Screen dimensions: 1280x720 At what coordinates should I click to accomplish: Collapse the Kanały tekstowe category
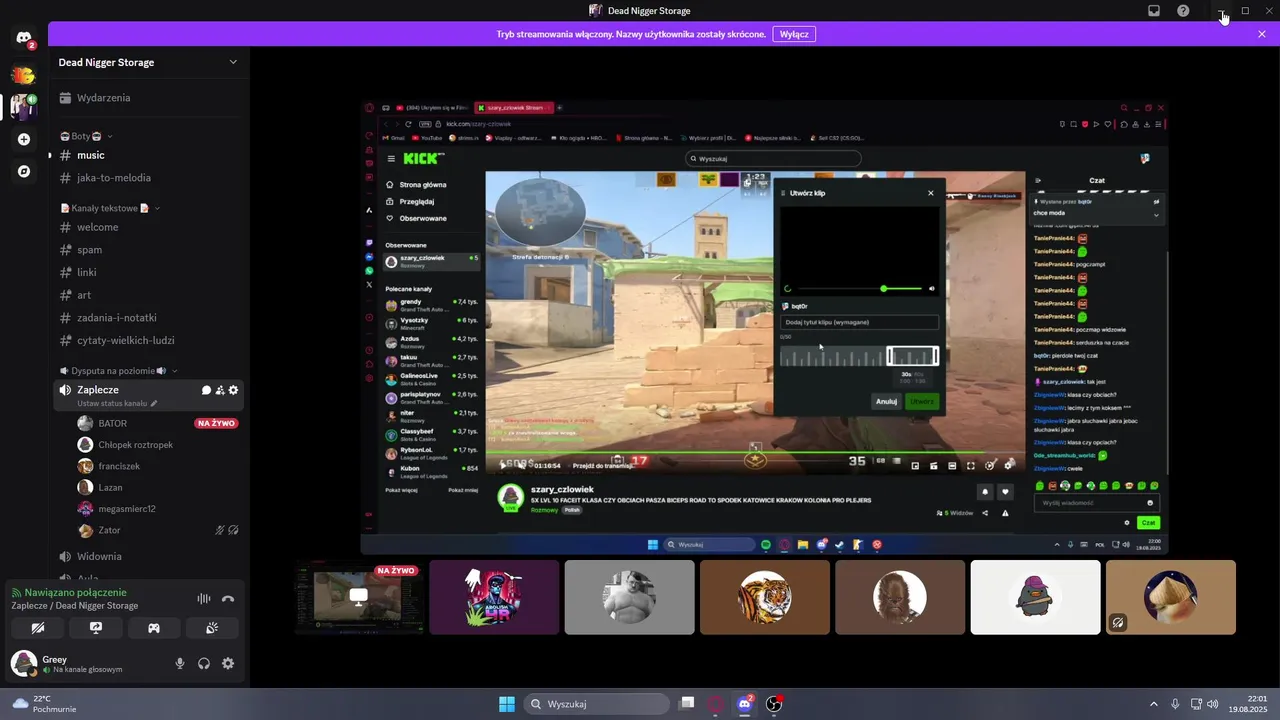(x=110, y=208)
